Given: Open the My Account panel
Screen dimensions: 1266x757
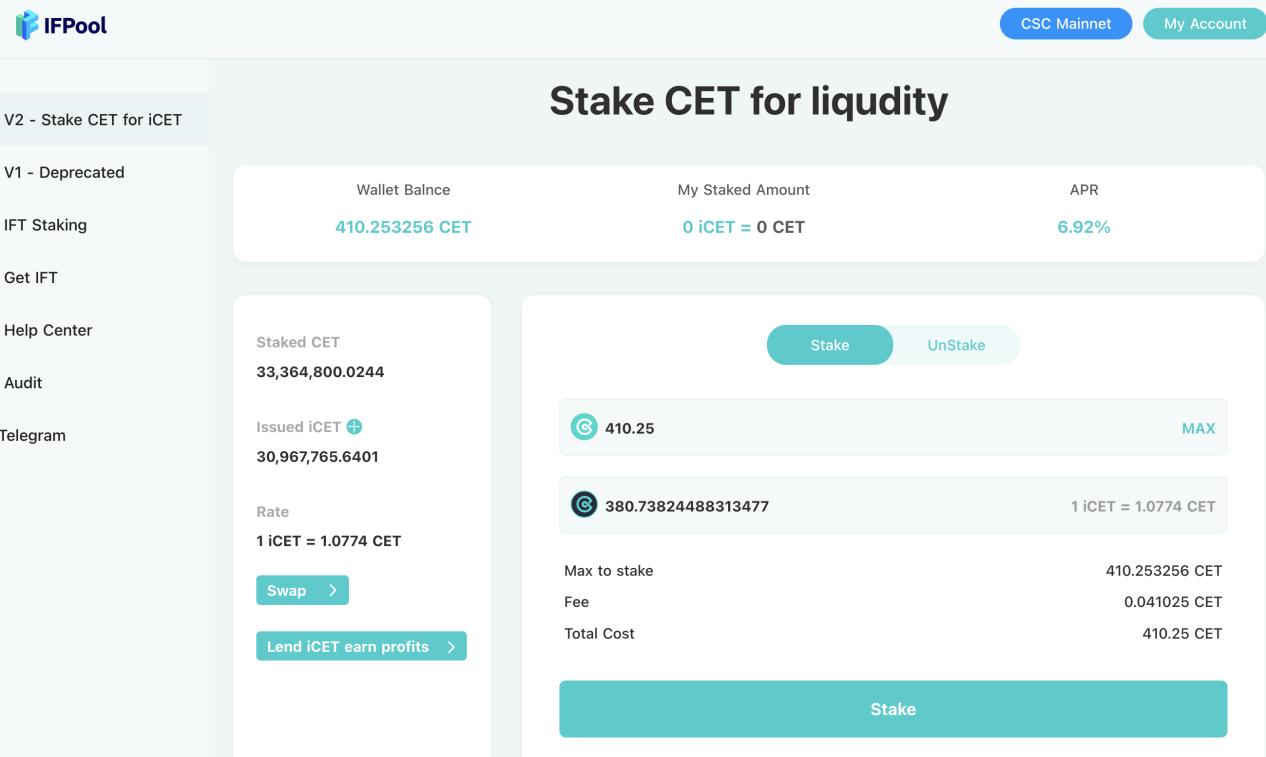Looking at the screenshot, I should [x=1204, y=23].
